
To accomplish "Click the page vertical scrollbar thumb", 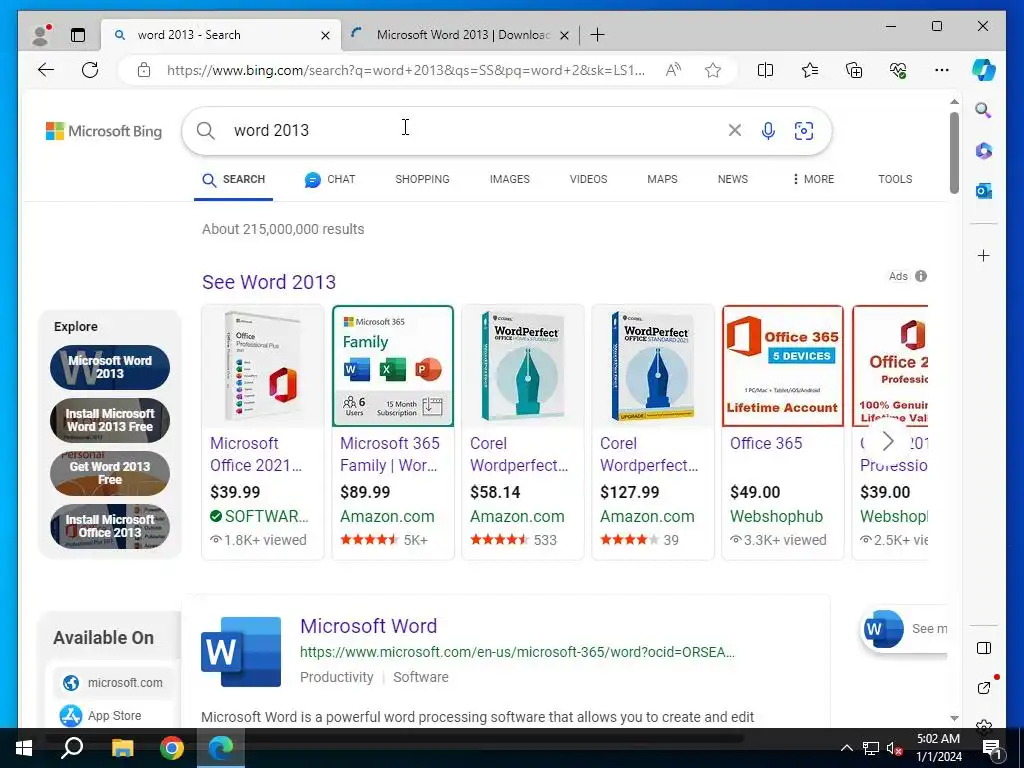I will click(x=954, y=153).
